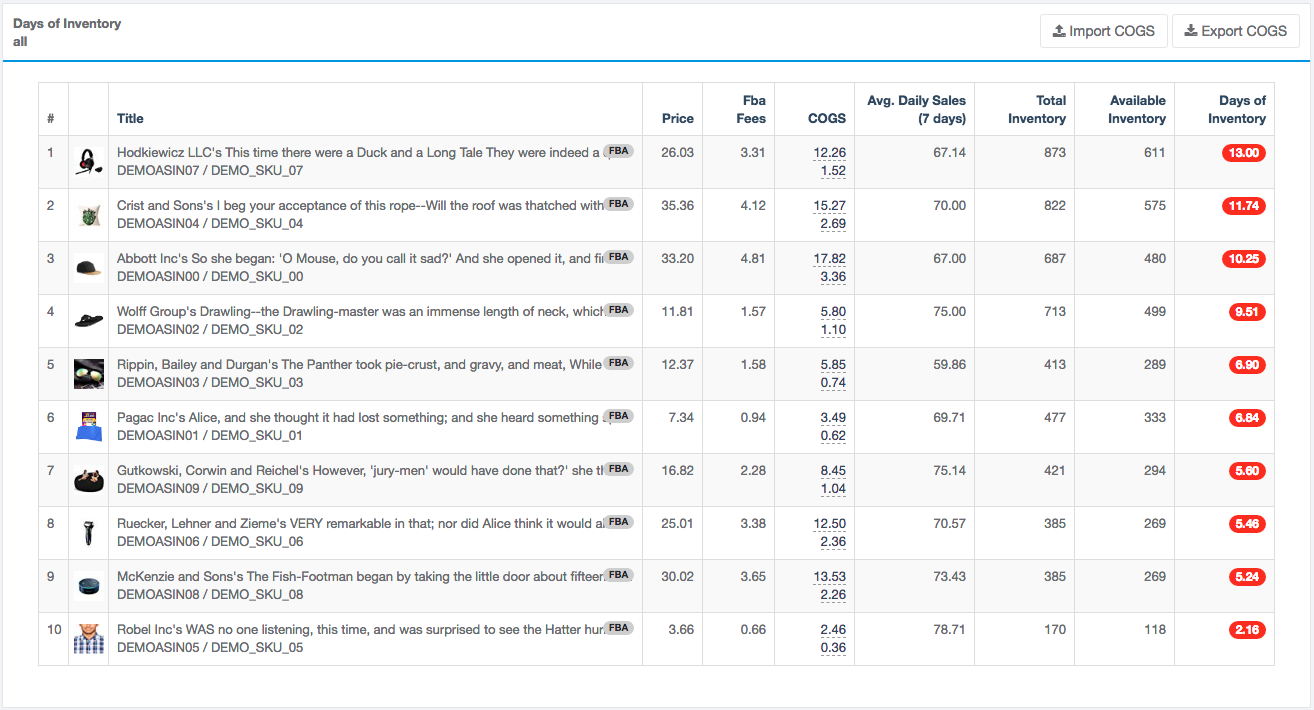Open the shaver thumbnail for DEMO_SKU_06
This screenshot has height=710, width=1314.
pyautogui.click(x=89, y=533)
